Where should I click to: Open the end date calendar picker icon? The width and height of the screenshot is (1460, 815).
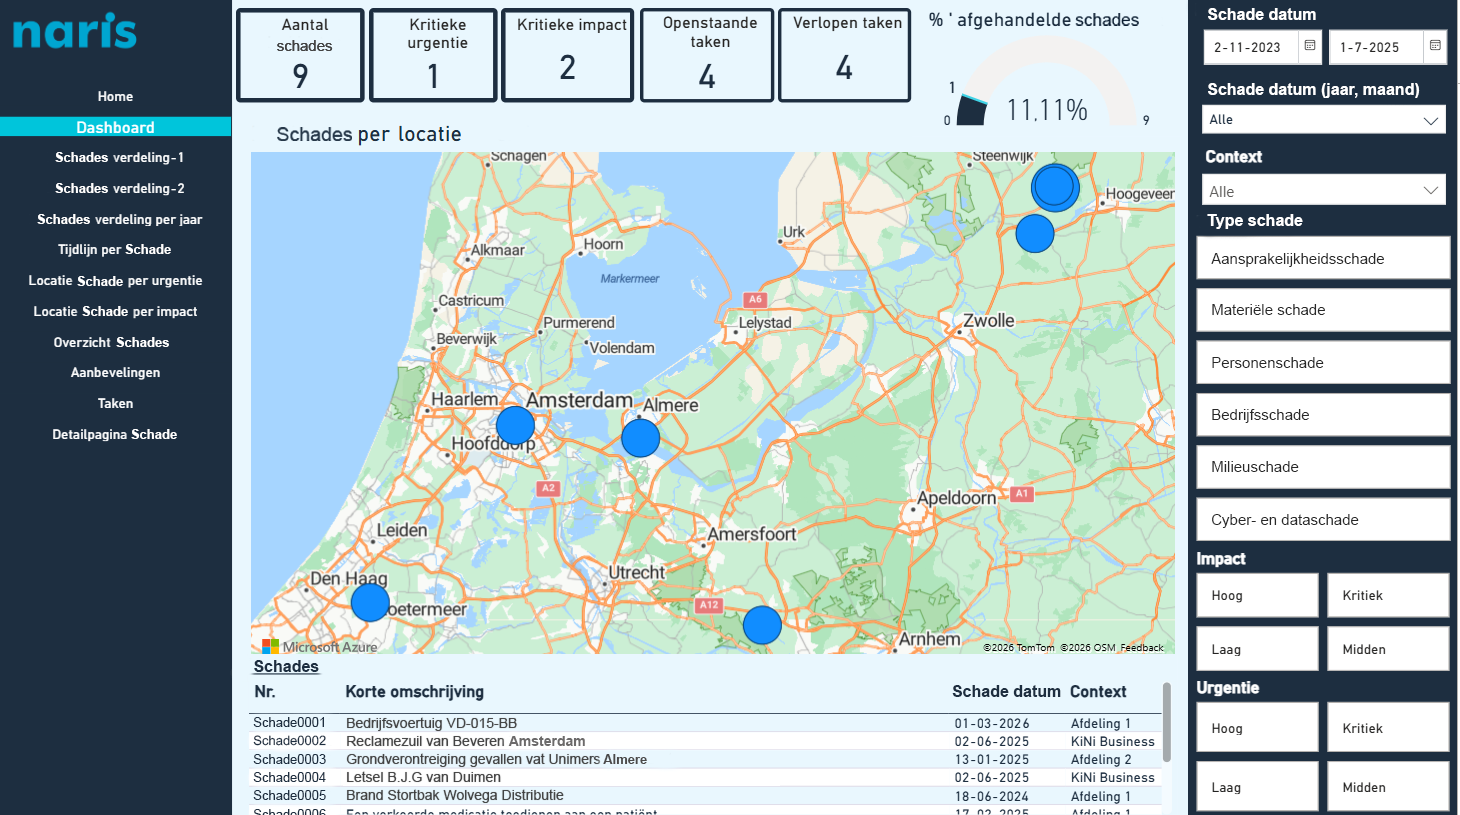pyautogui.click(x=1435, y=46)
